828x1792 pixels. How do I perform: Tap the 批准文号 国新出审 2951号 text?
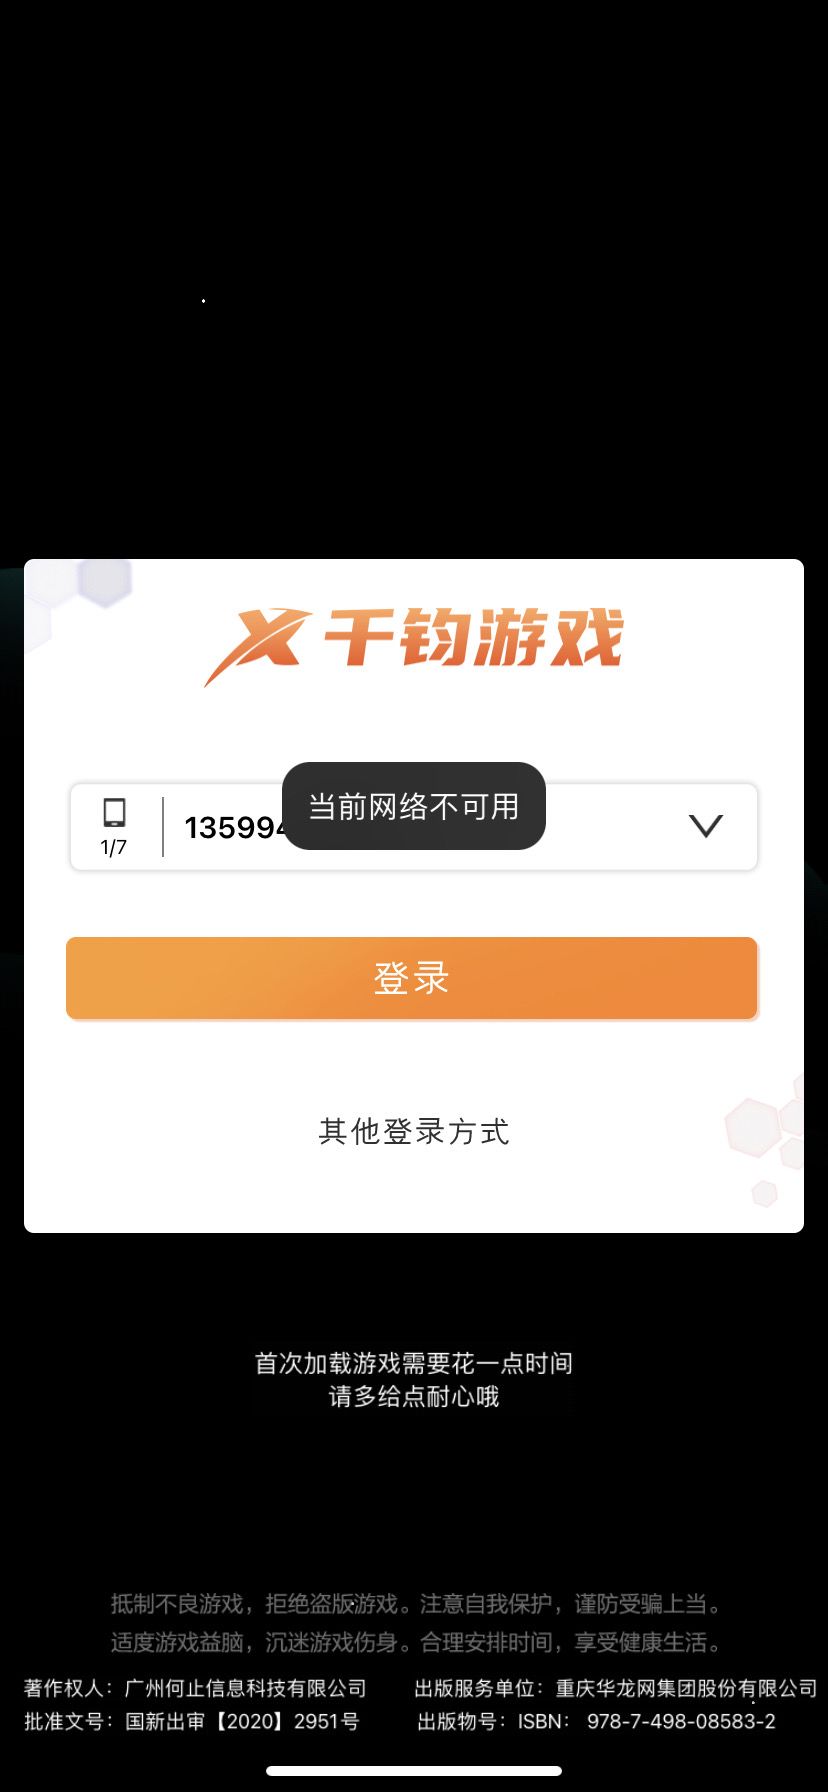(192, 1721)
